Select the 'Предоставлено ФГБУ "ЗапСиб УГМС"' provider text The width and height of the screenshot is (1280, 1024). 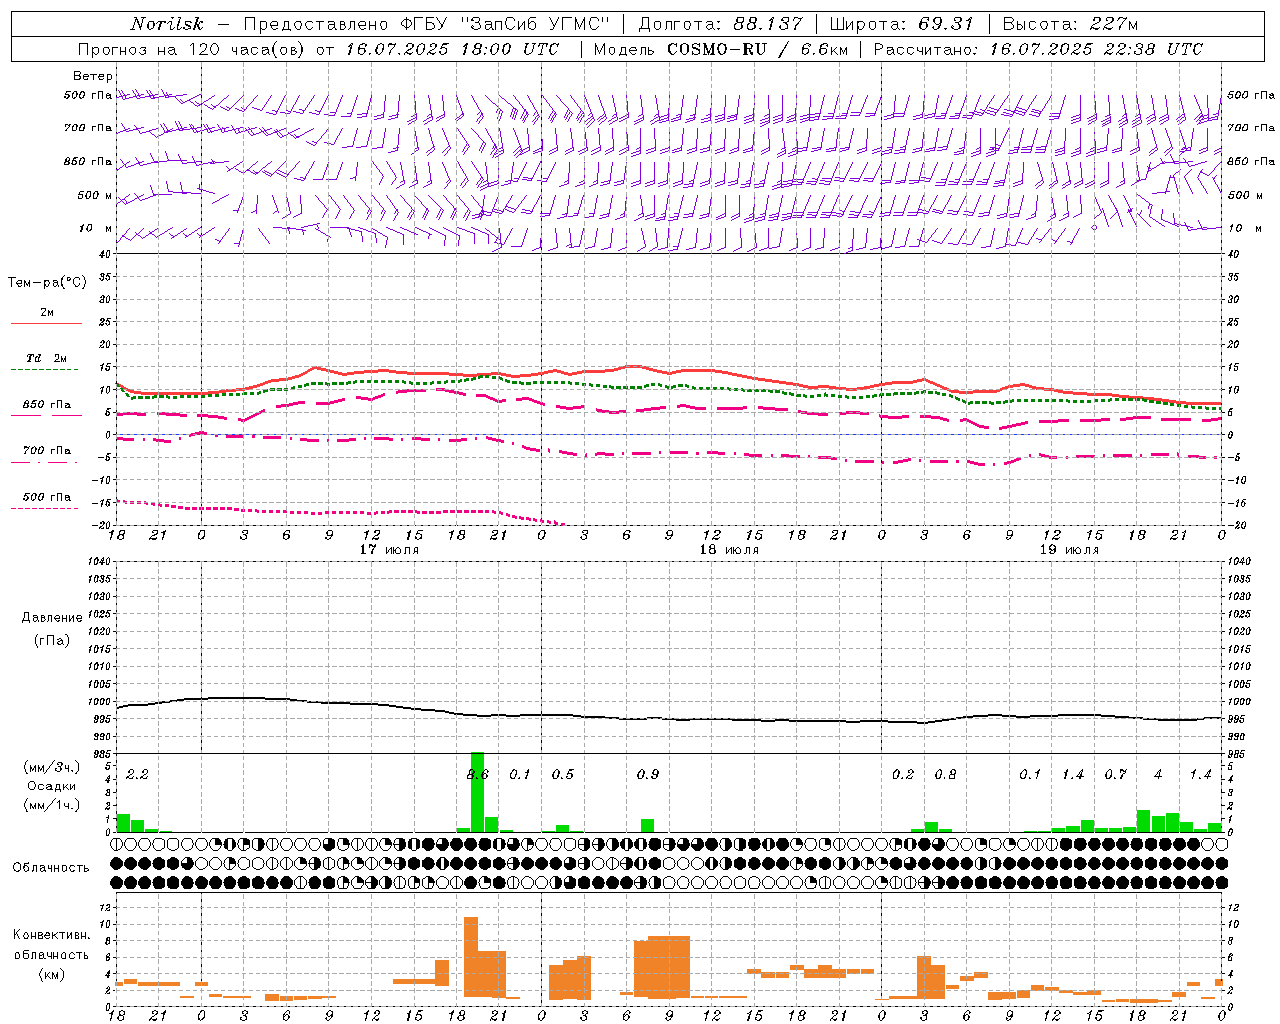tap(427, 24)
